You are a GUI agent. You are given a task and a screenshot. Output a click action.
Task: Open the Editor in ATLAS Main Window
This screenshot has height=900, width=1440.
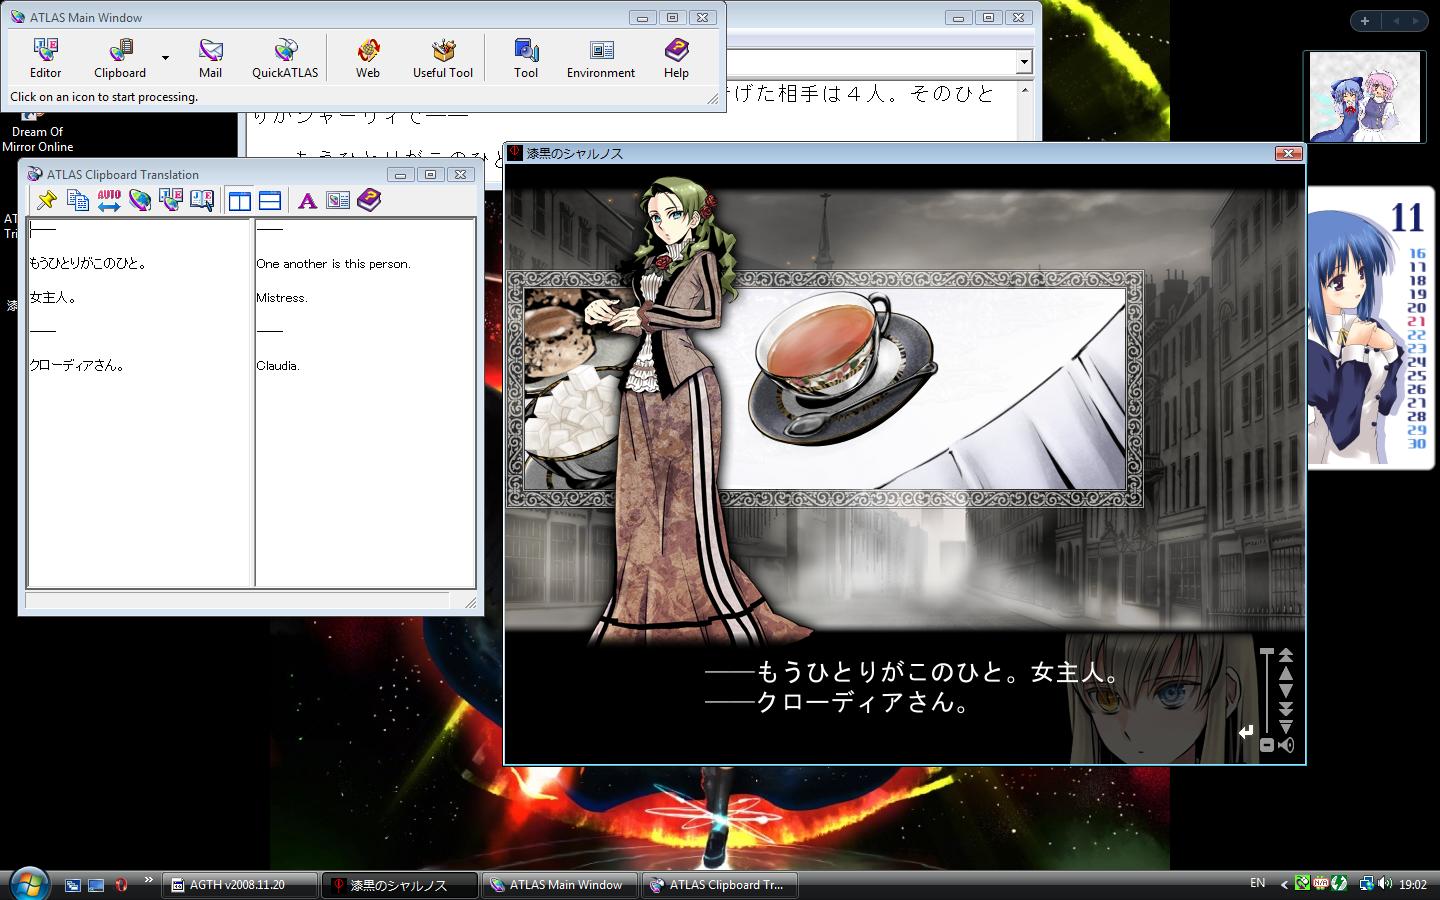pos(45,58)
